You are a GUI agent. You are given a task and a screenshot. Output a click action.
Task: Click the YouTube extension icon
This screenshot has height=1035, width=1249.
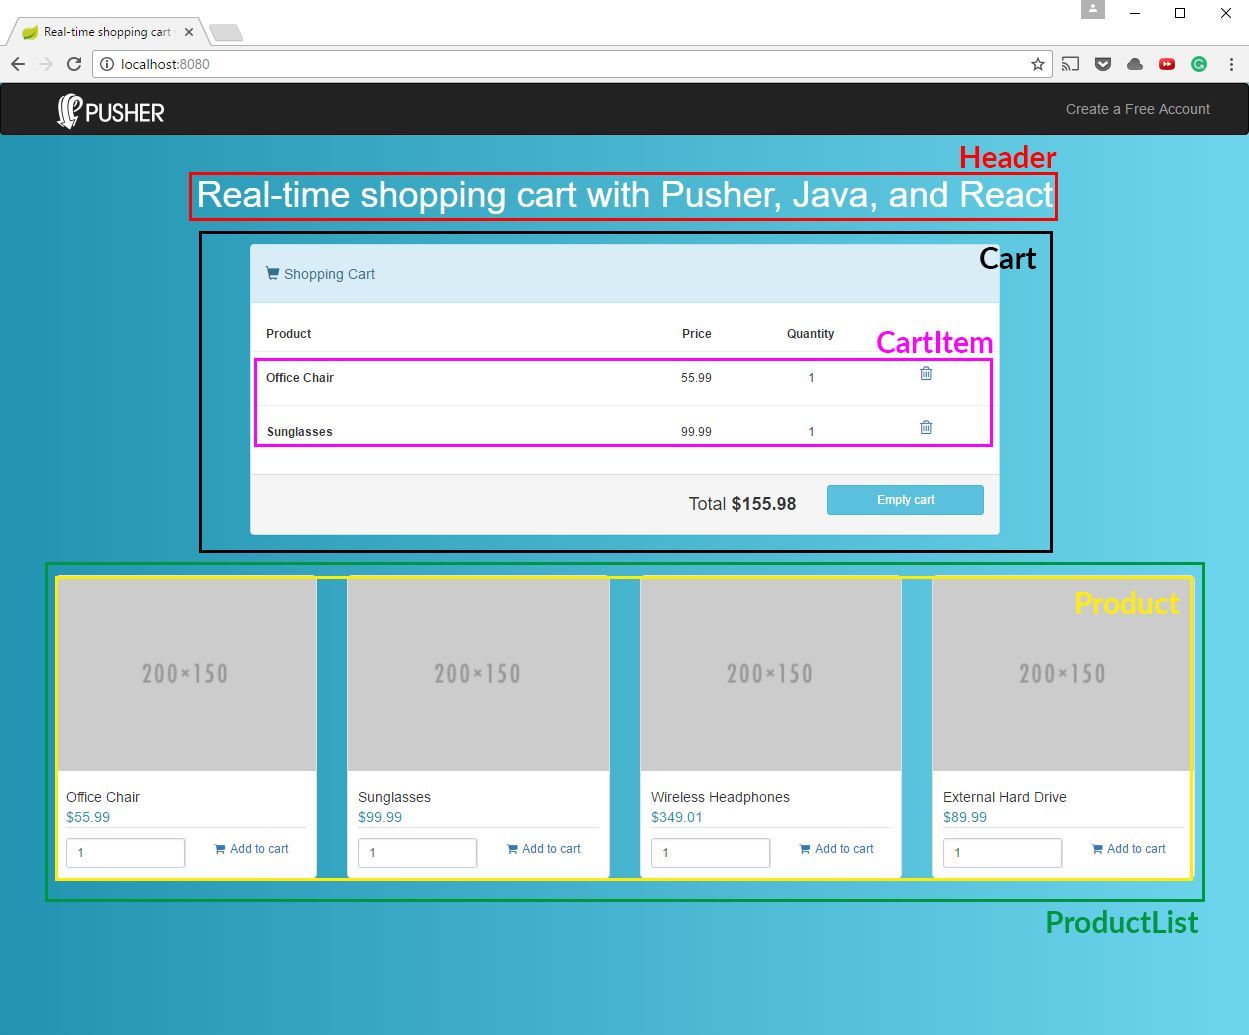point(1166,63)
